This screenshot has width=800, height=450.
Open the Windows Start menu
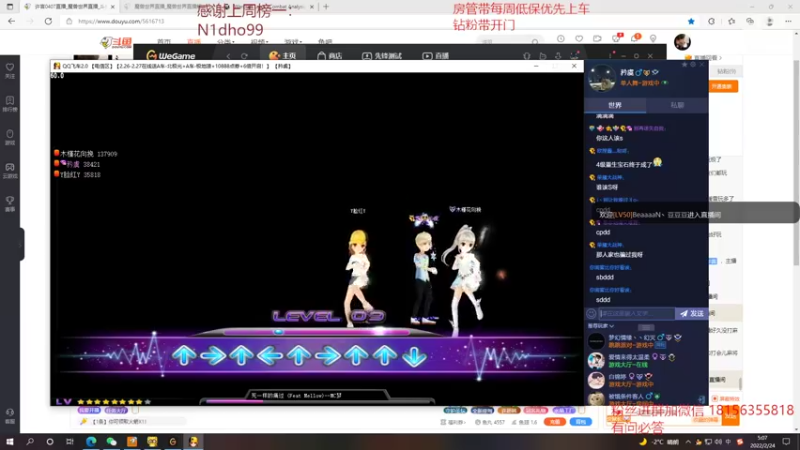(x=9, y=442)
